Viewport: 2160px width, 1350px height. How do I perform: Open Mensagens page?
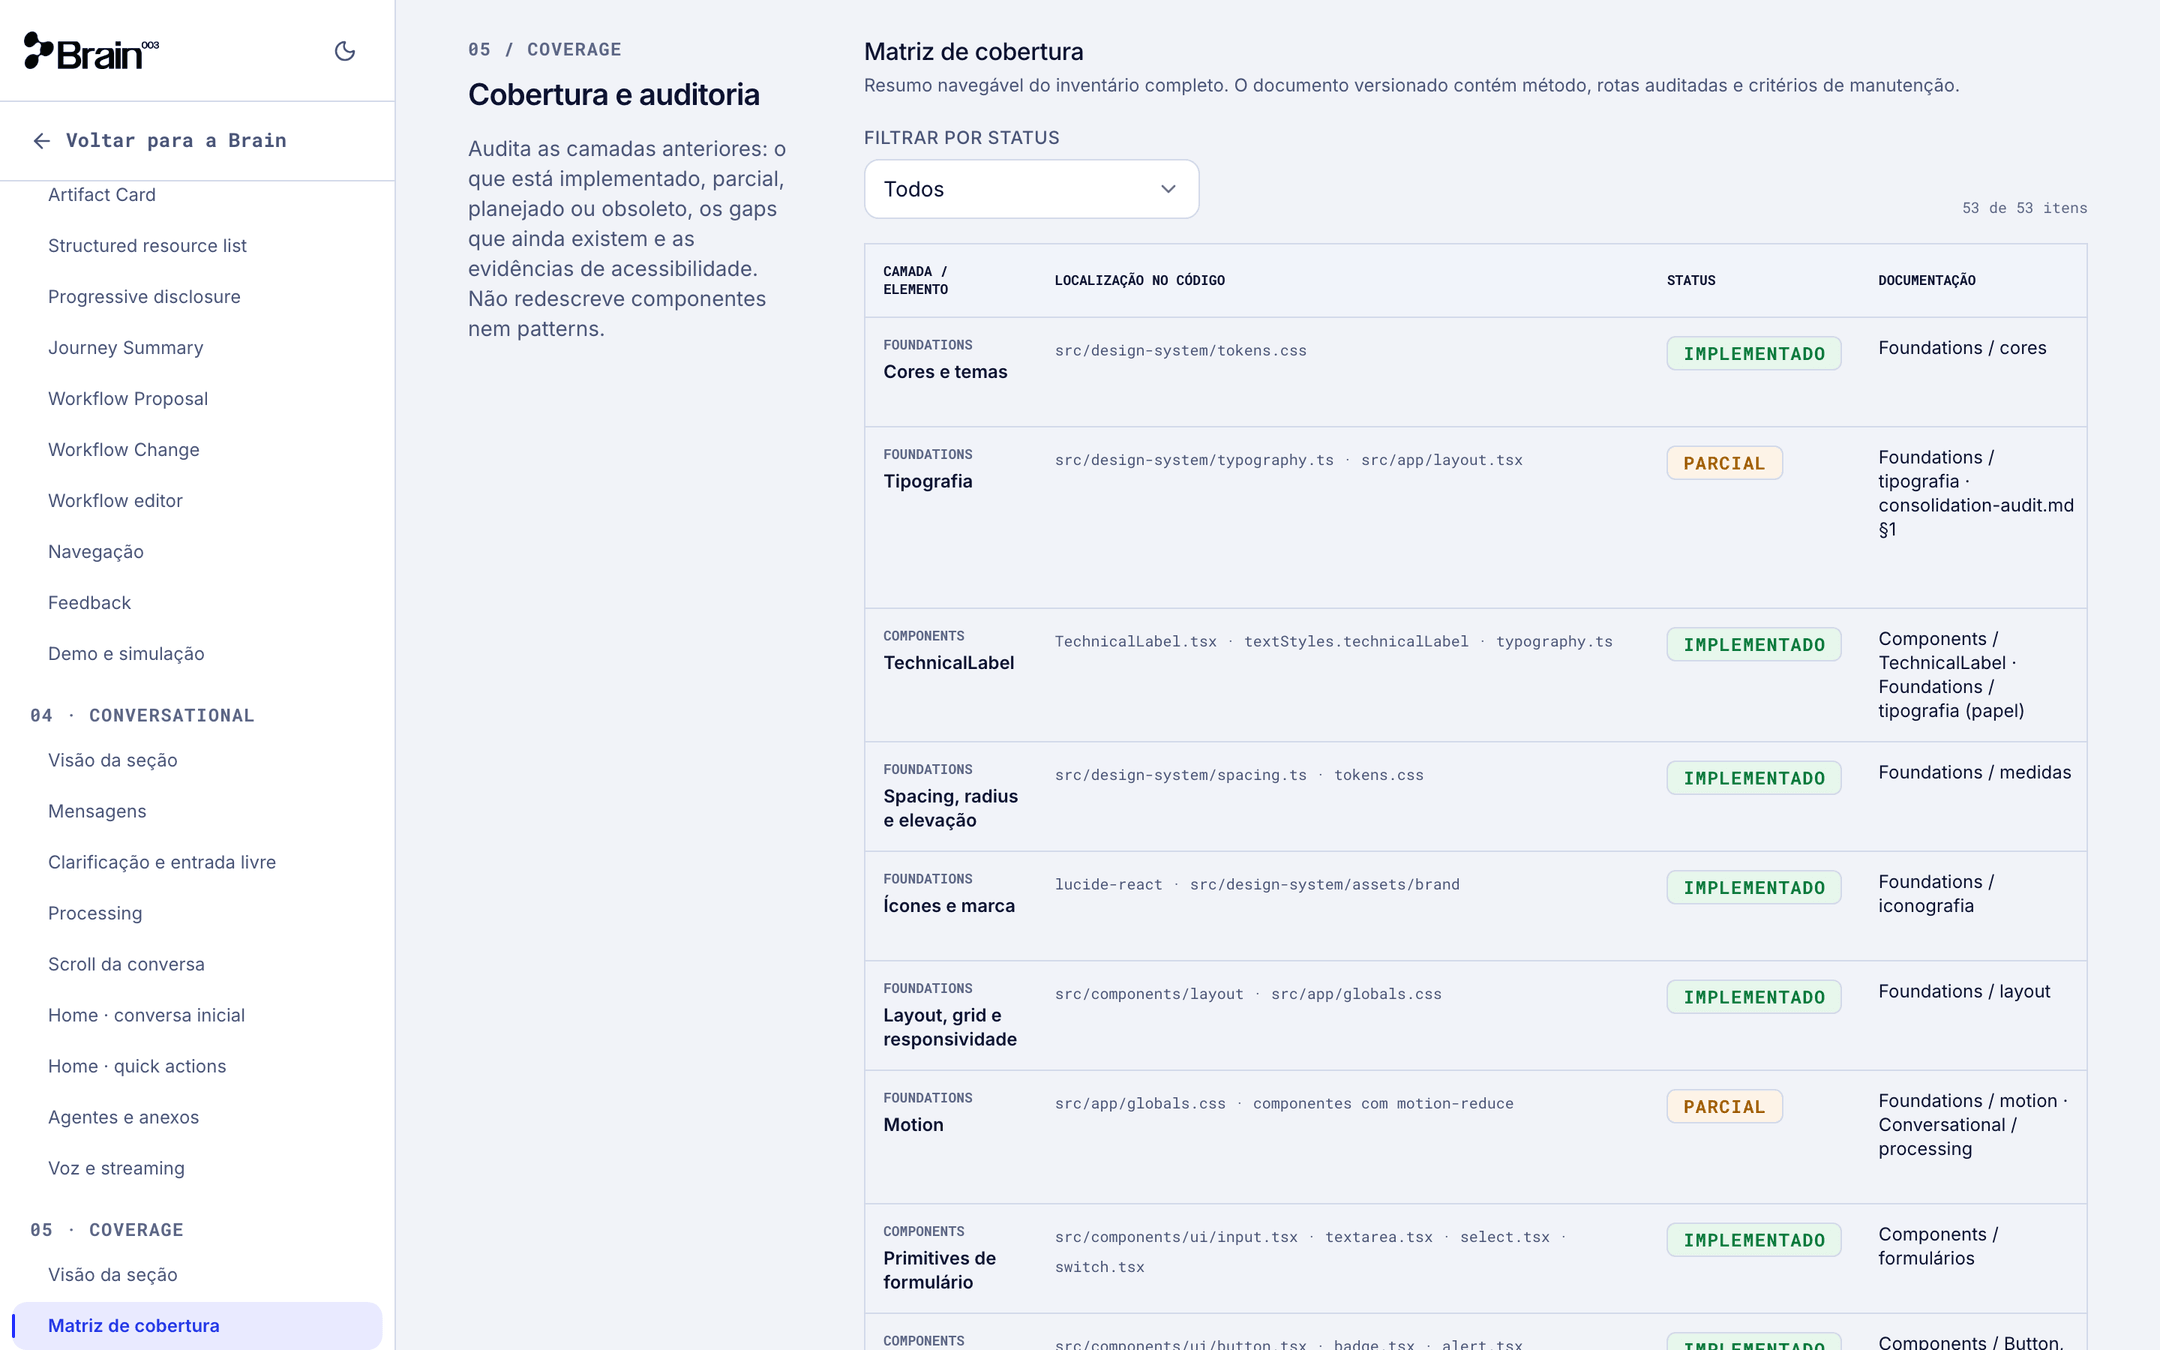97,812
